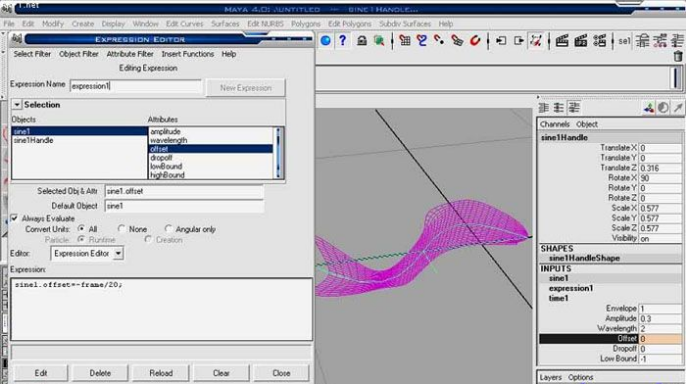This screenshot has width=694, height=384.
Task: Click the arrow icon above channel box
Action: pos(678,108)
